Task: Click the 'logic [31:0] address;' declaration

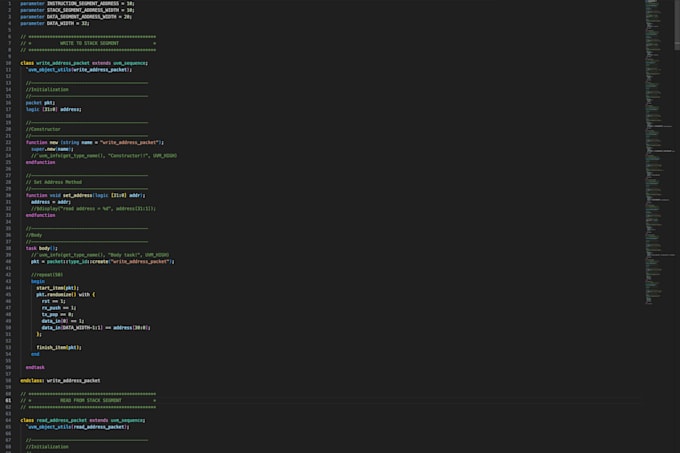Action: tap(53, 109)
